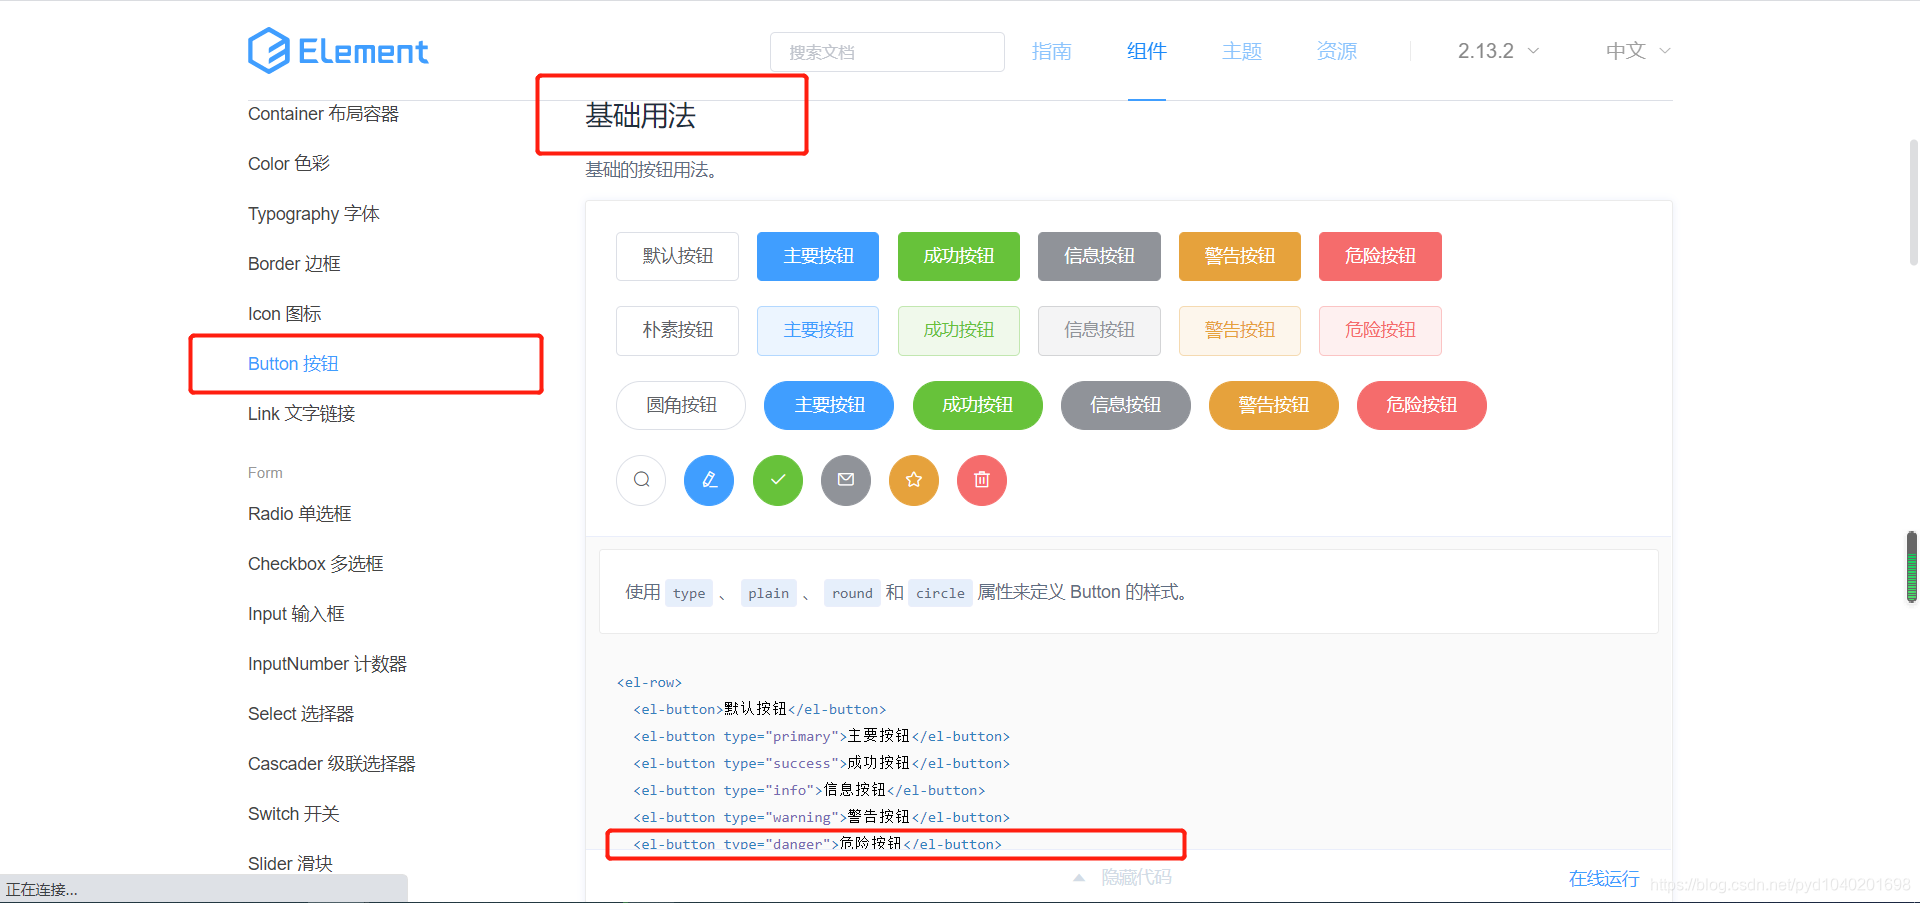Image resolution: width=1920 pixels, height=903 pixels.
Task: Open Checkbox 多选框 in sidebar
Action: 316,564
